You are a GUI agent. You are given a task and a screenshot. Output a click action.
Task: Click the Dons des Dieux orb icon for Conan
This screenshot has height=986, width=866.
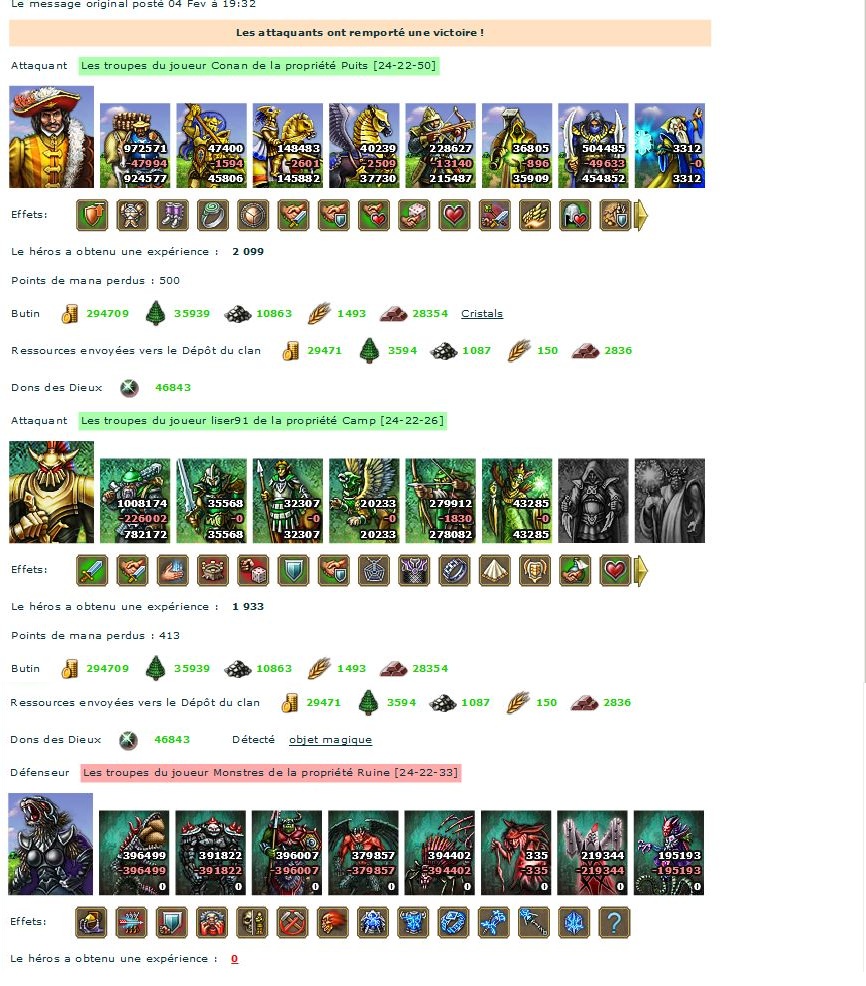130,388
